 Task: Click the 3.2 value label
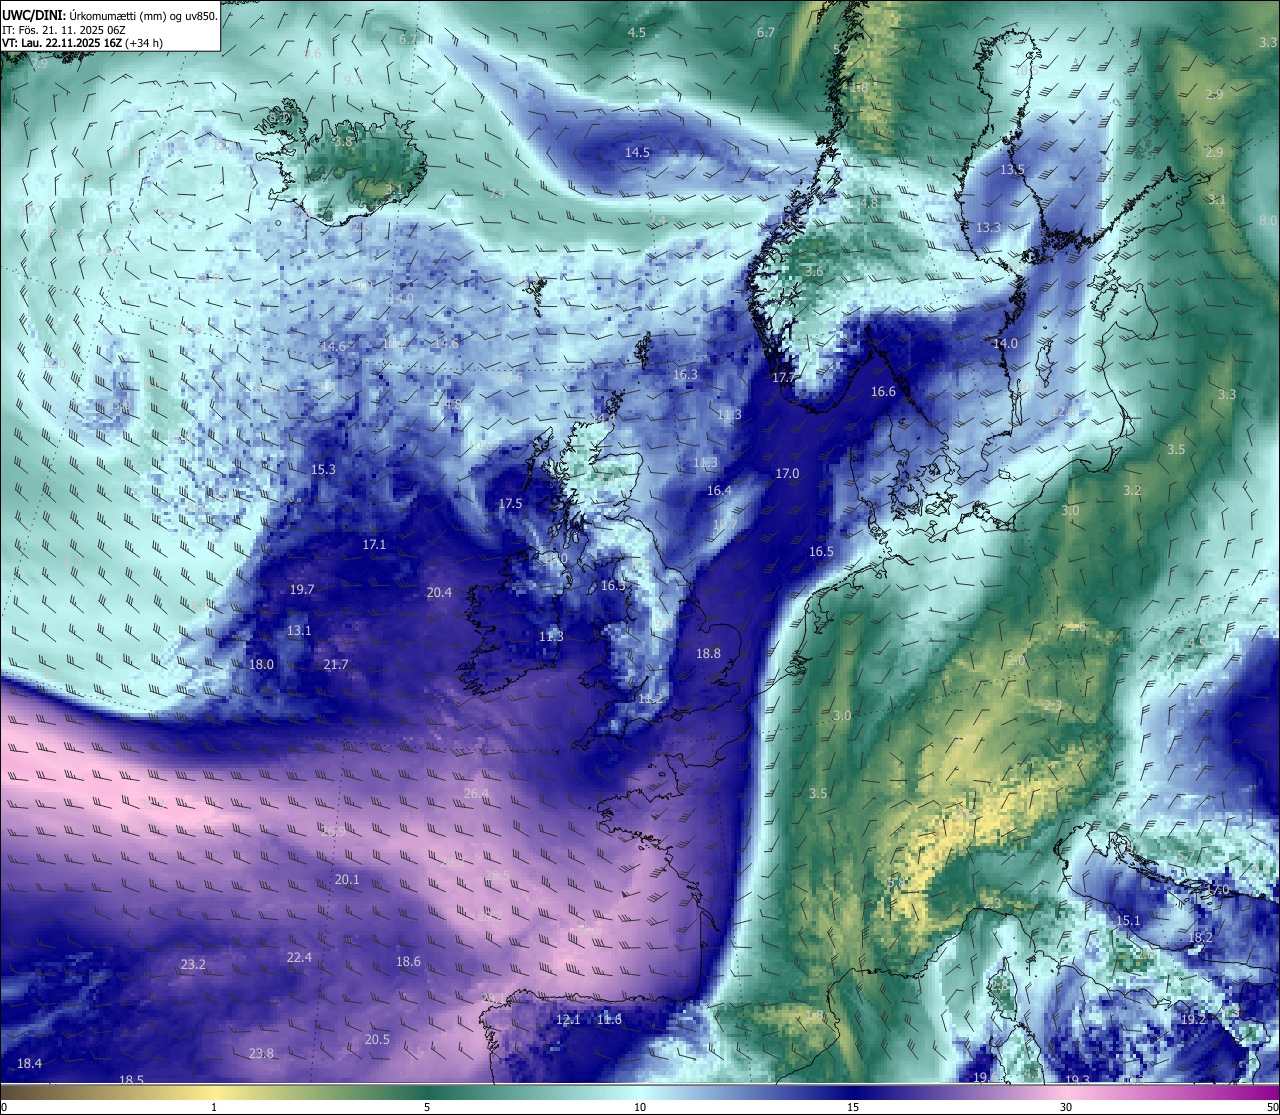[1132, 491]
